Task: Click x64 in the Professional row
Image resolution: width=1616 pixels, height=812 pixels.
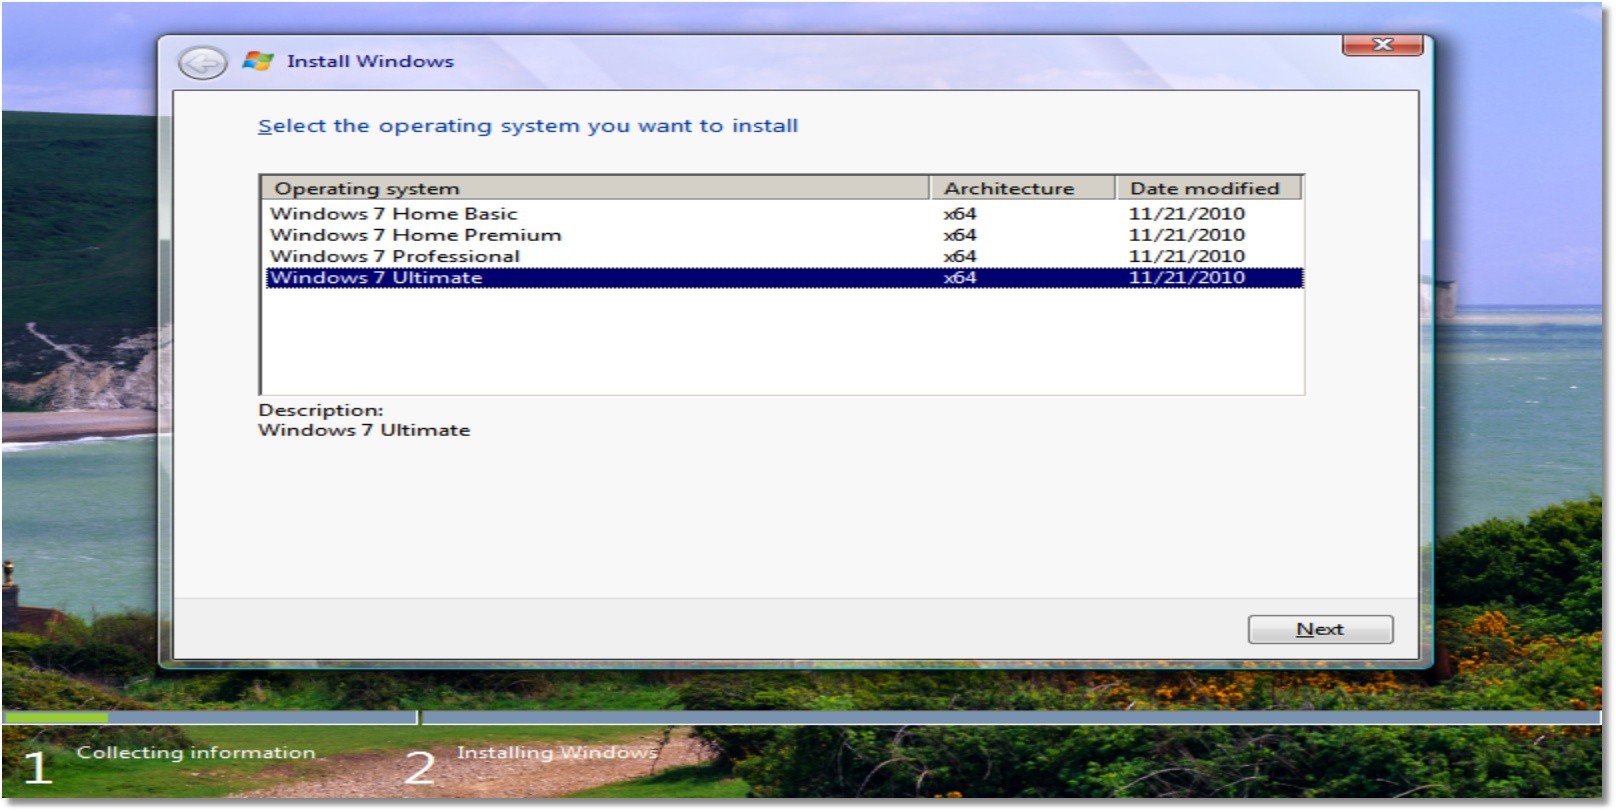Action: pyautogui.click(x=960, y=256)
